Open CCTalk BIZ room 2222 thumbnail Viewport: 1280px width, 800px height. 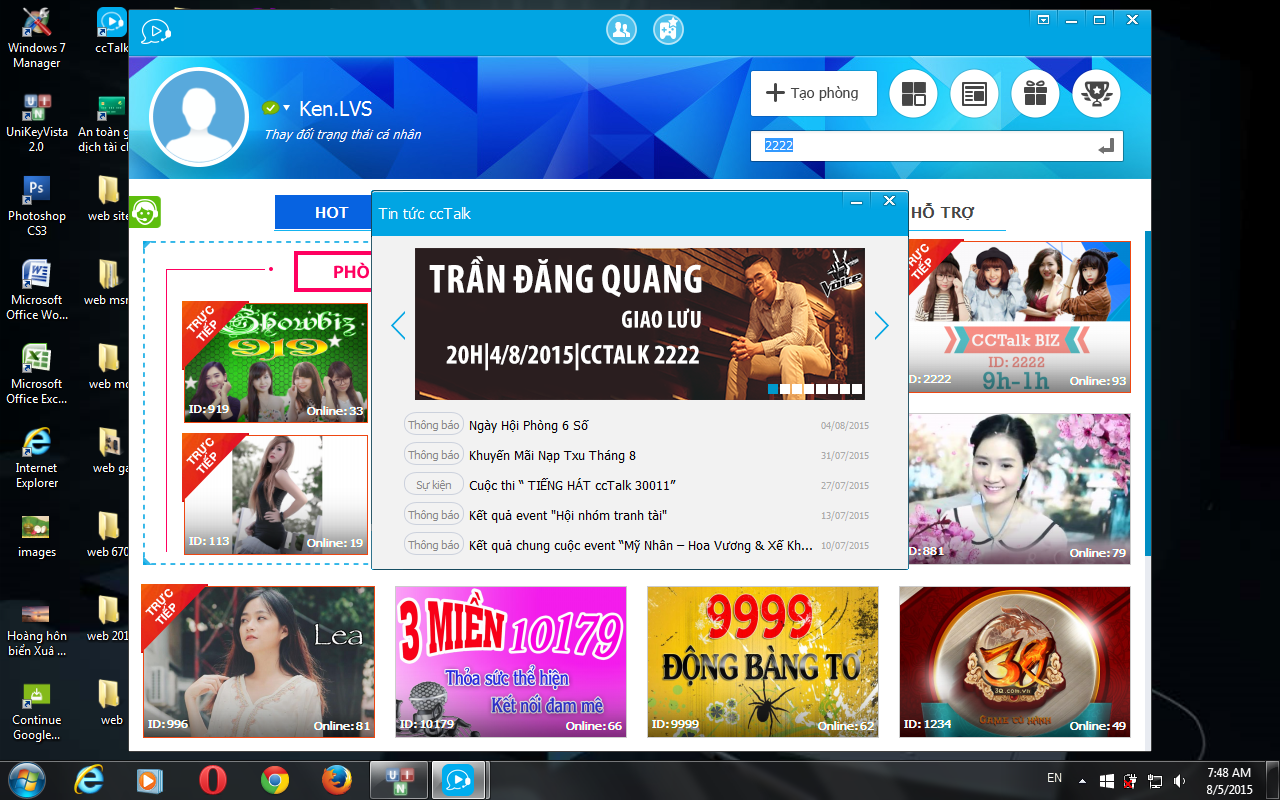click(1019, 317)
